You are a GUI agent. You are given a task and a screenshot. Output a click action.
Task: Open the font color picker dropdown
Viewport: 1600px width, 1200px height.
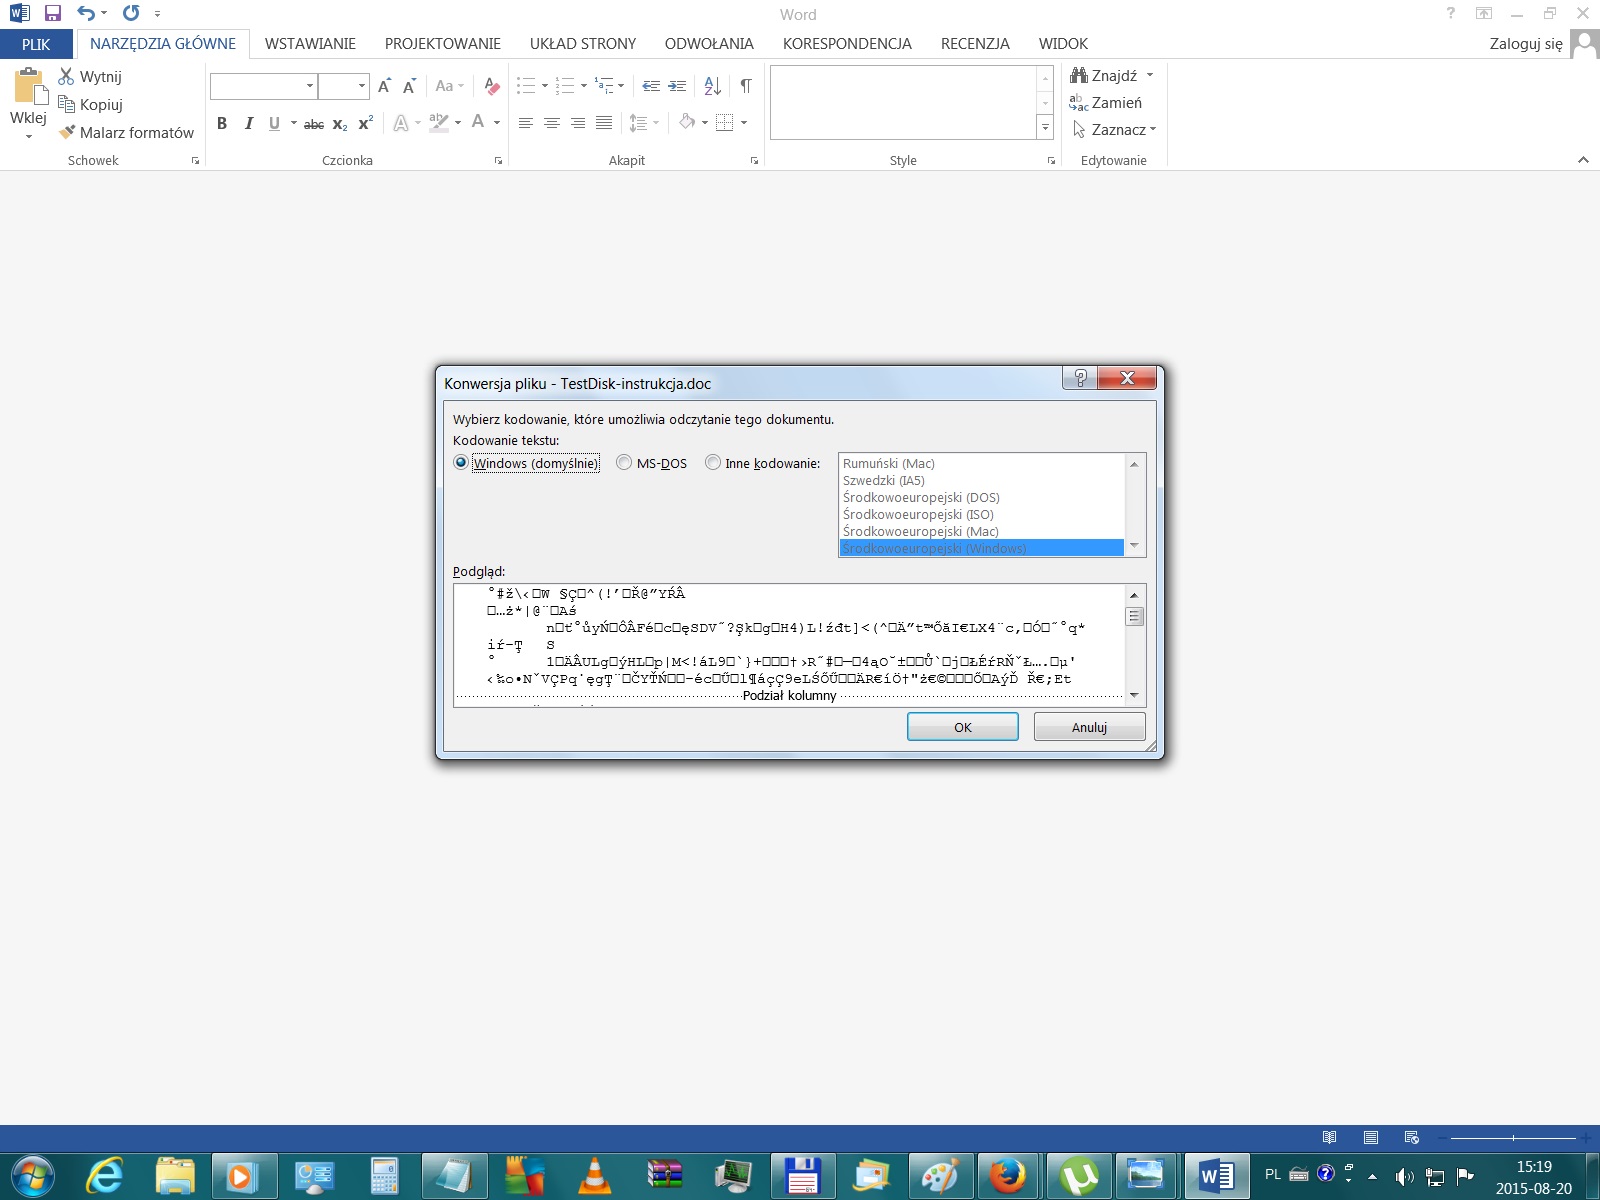pyautogui.click(x=497, y=123)
